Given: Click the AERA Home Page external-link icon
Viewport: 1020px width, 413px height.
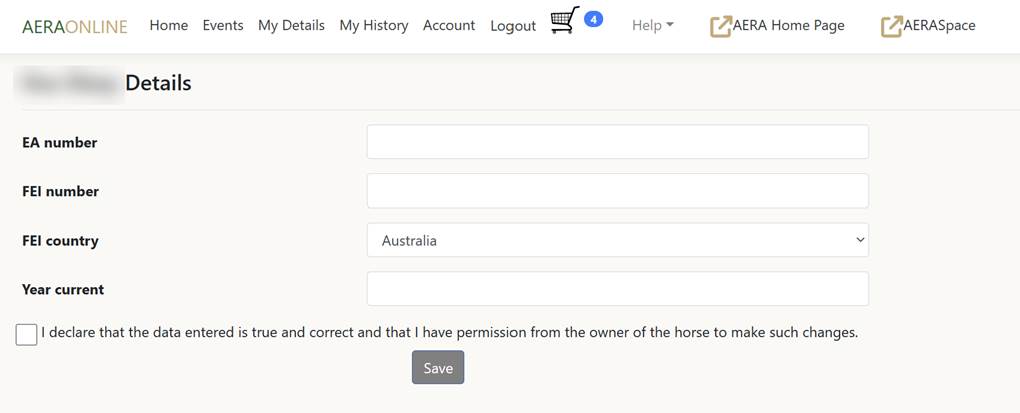Looking at the screenshot, I should pos(720,26).
